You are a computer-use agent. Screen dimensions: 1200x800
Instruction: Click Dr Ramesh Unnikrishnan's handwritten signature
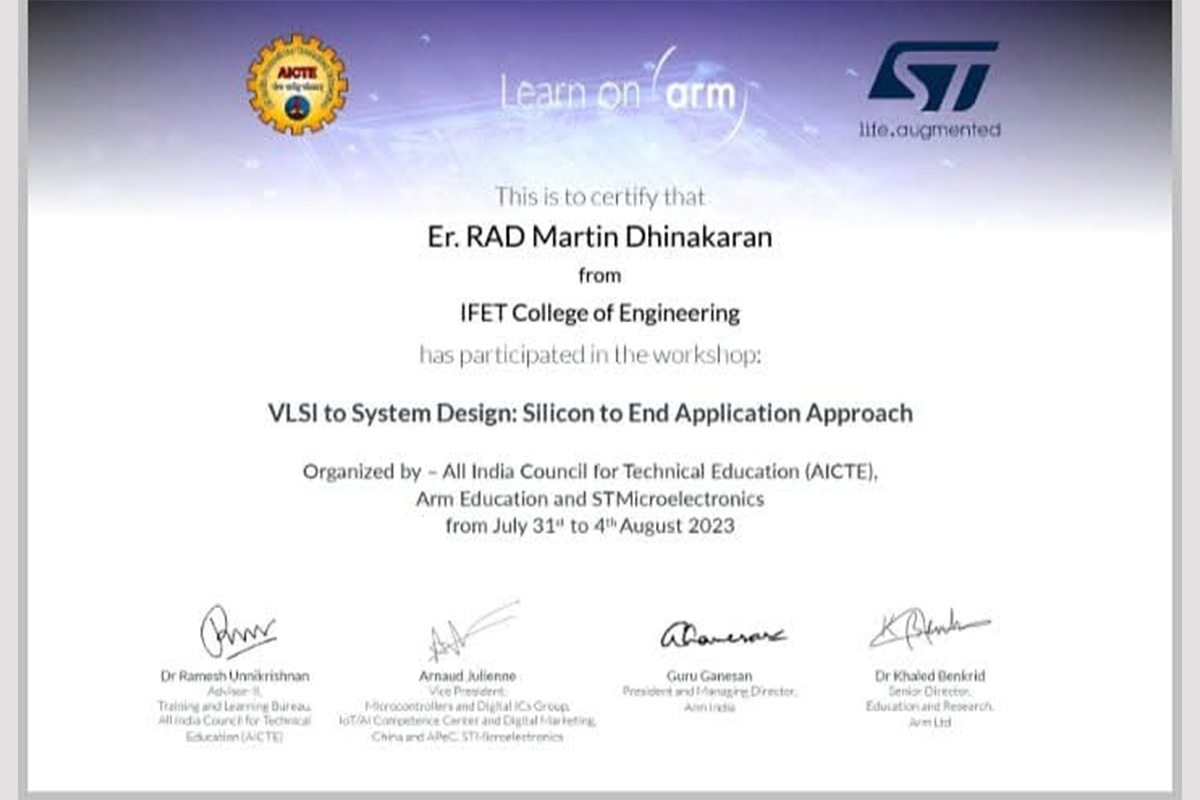pos(237,633)
